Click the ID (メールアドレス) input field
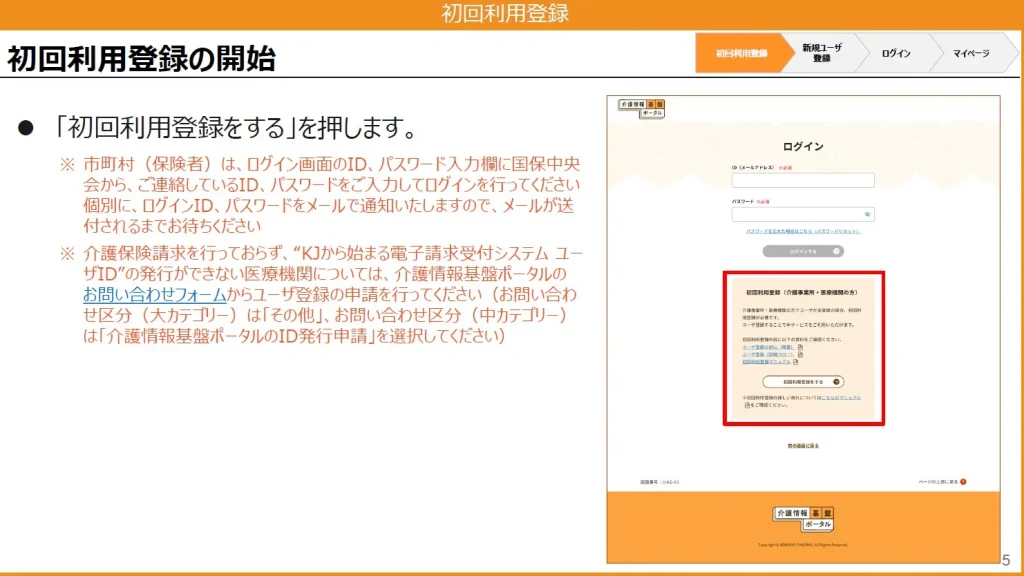Image resolution: width=1024 pixels, height=576 pixels. (803, 181)
